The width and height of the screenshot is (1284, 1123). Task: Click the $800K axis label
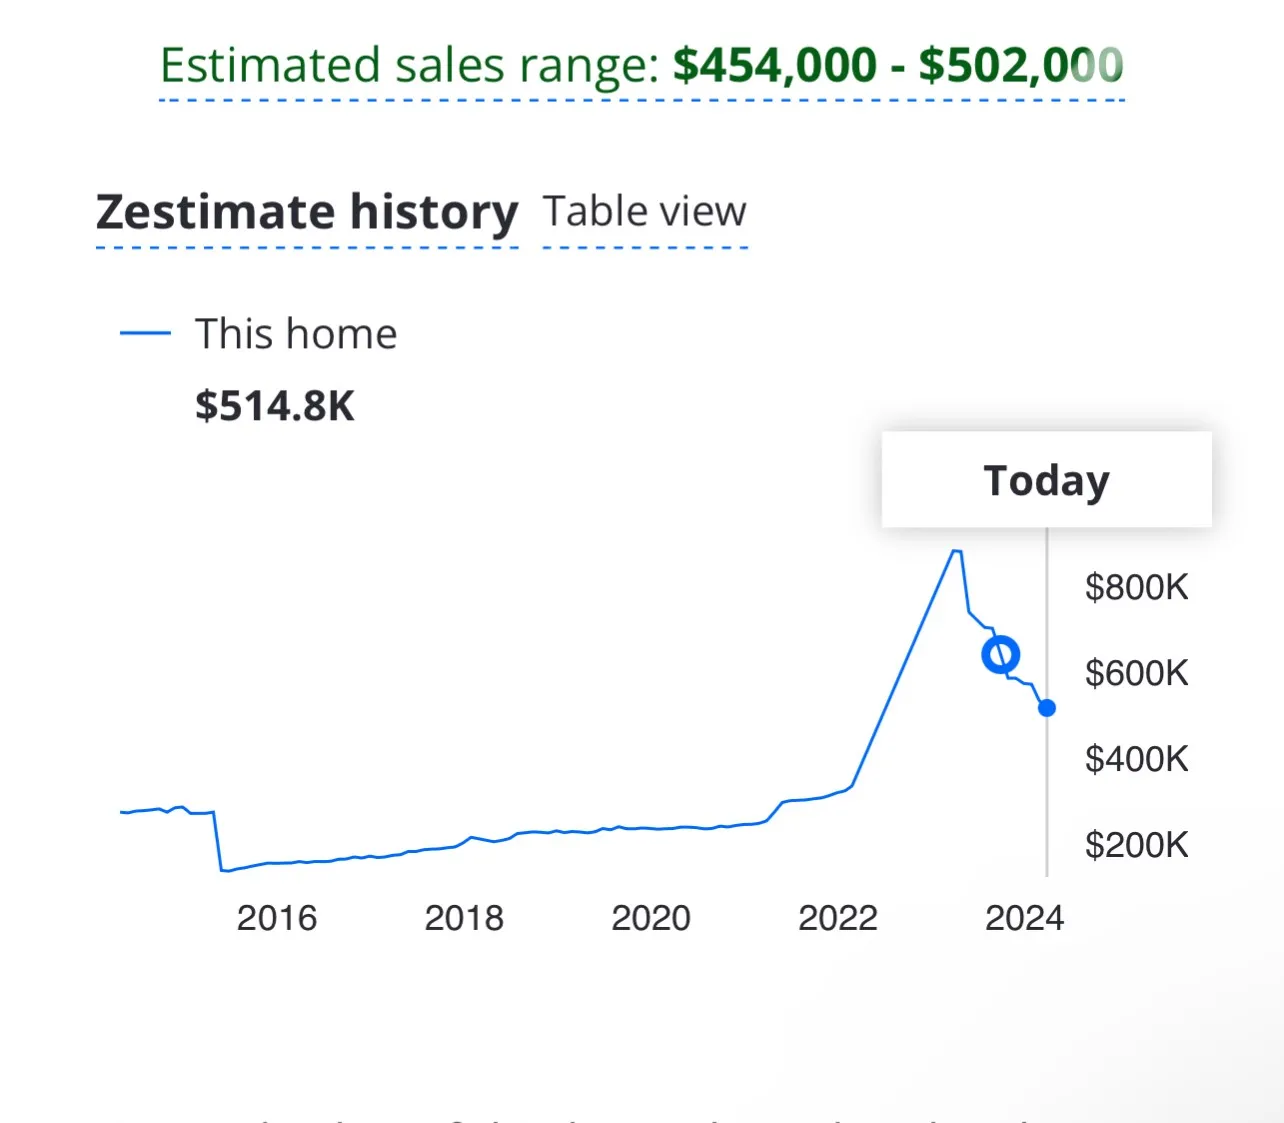[x=1136, y=587]
